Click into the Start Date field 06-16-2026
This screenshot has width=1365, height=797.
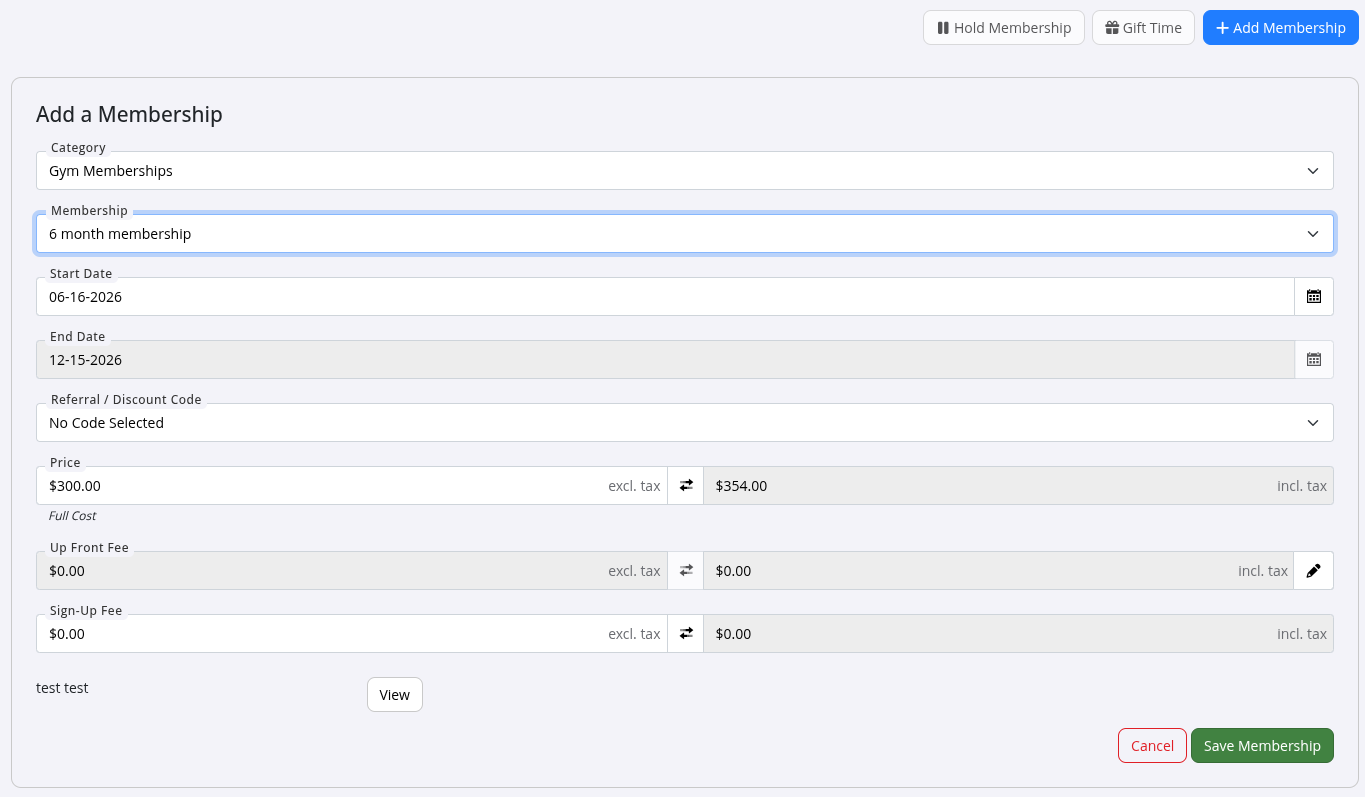(665, 296)
